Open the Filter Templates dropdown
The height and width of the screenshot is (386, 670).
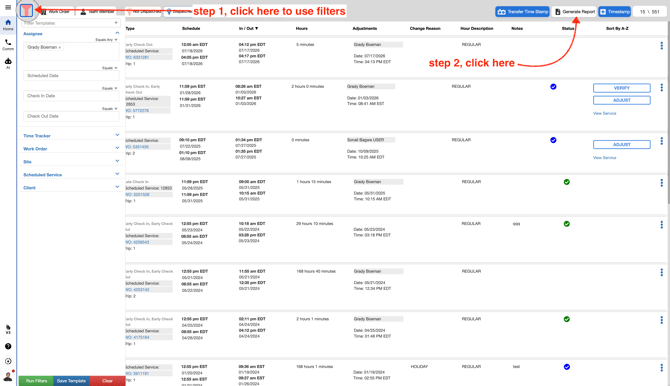[71, 23]
